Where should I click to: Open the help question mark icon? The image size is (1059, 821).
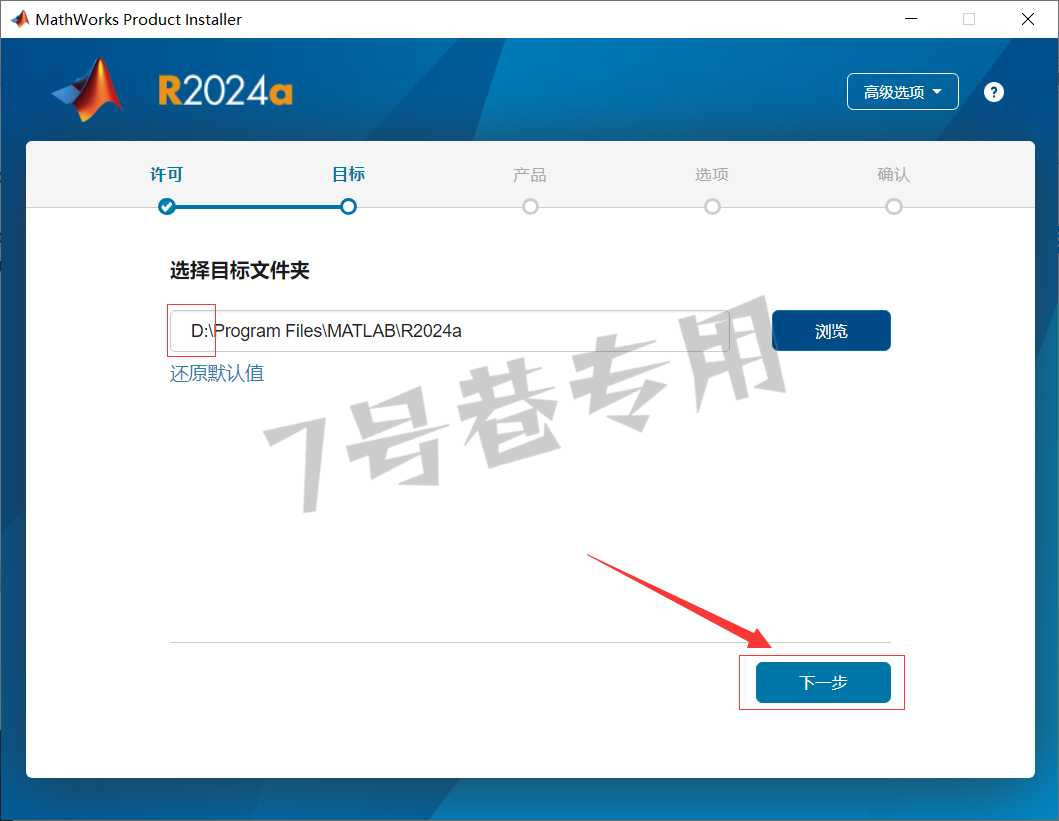click(993, 92)
